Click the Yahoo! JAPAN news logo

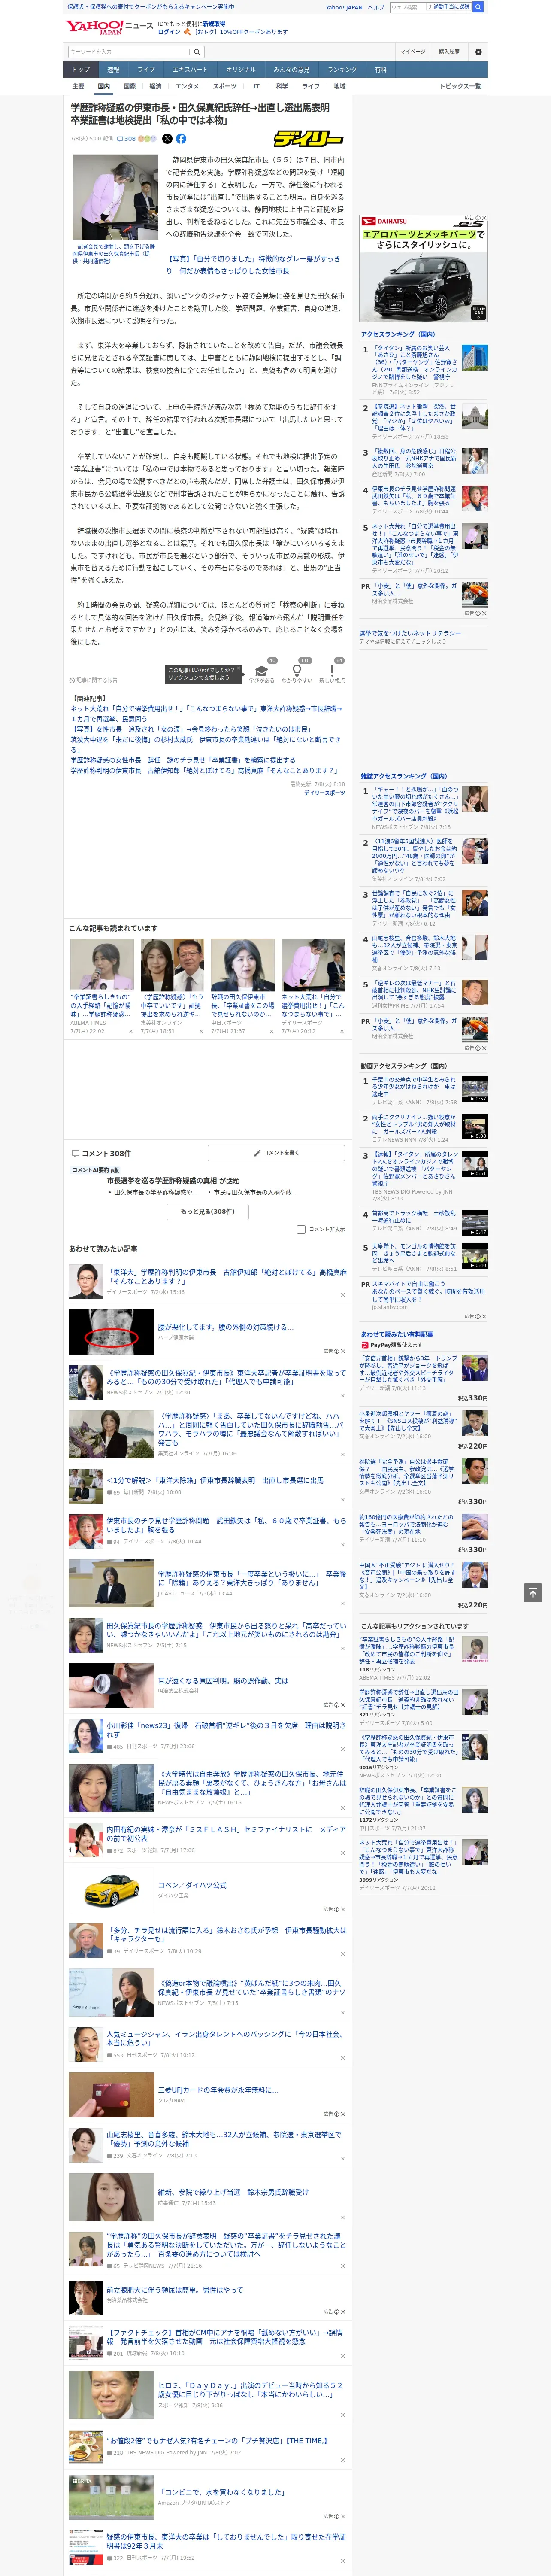[110, 27]
